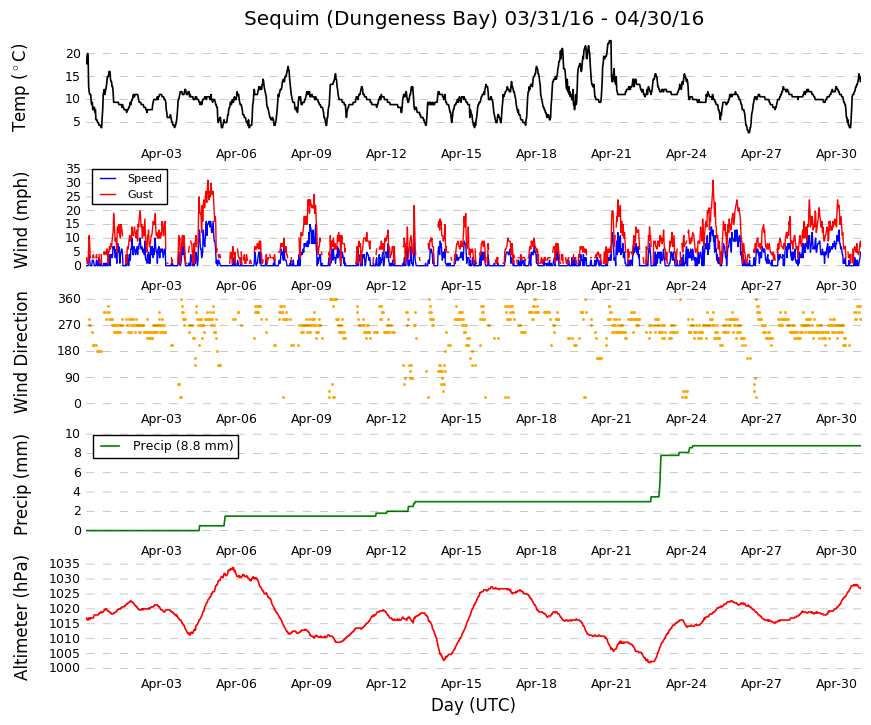Viewport: 871px width, 725px height.
Task: Click the red Gust legend line
Action: tap(108, 194)
